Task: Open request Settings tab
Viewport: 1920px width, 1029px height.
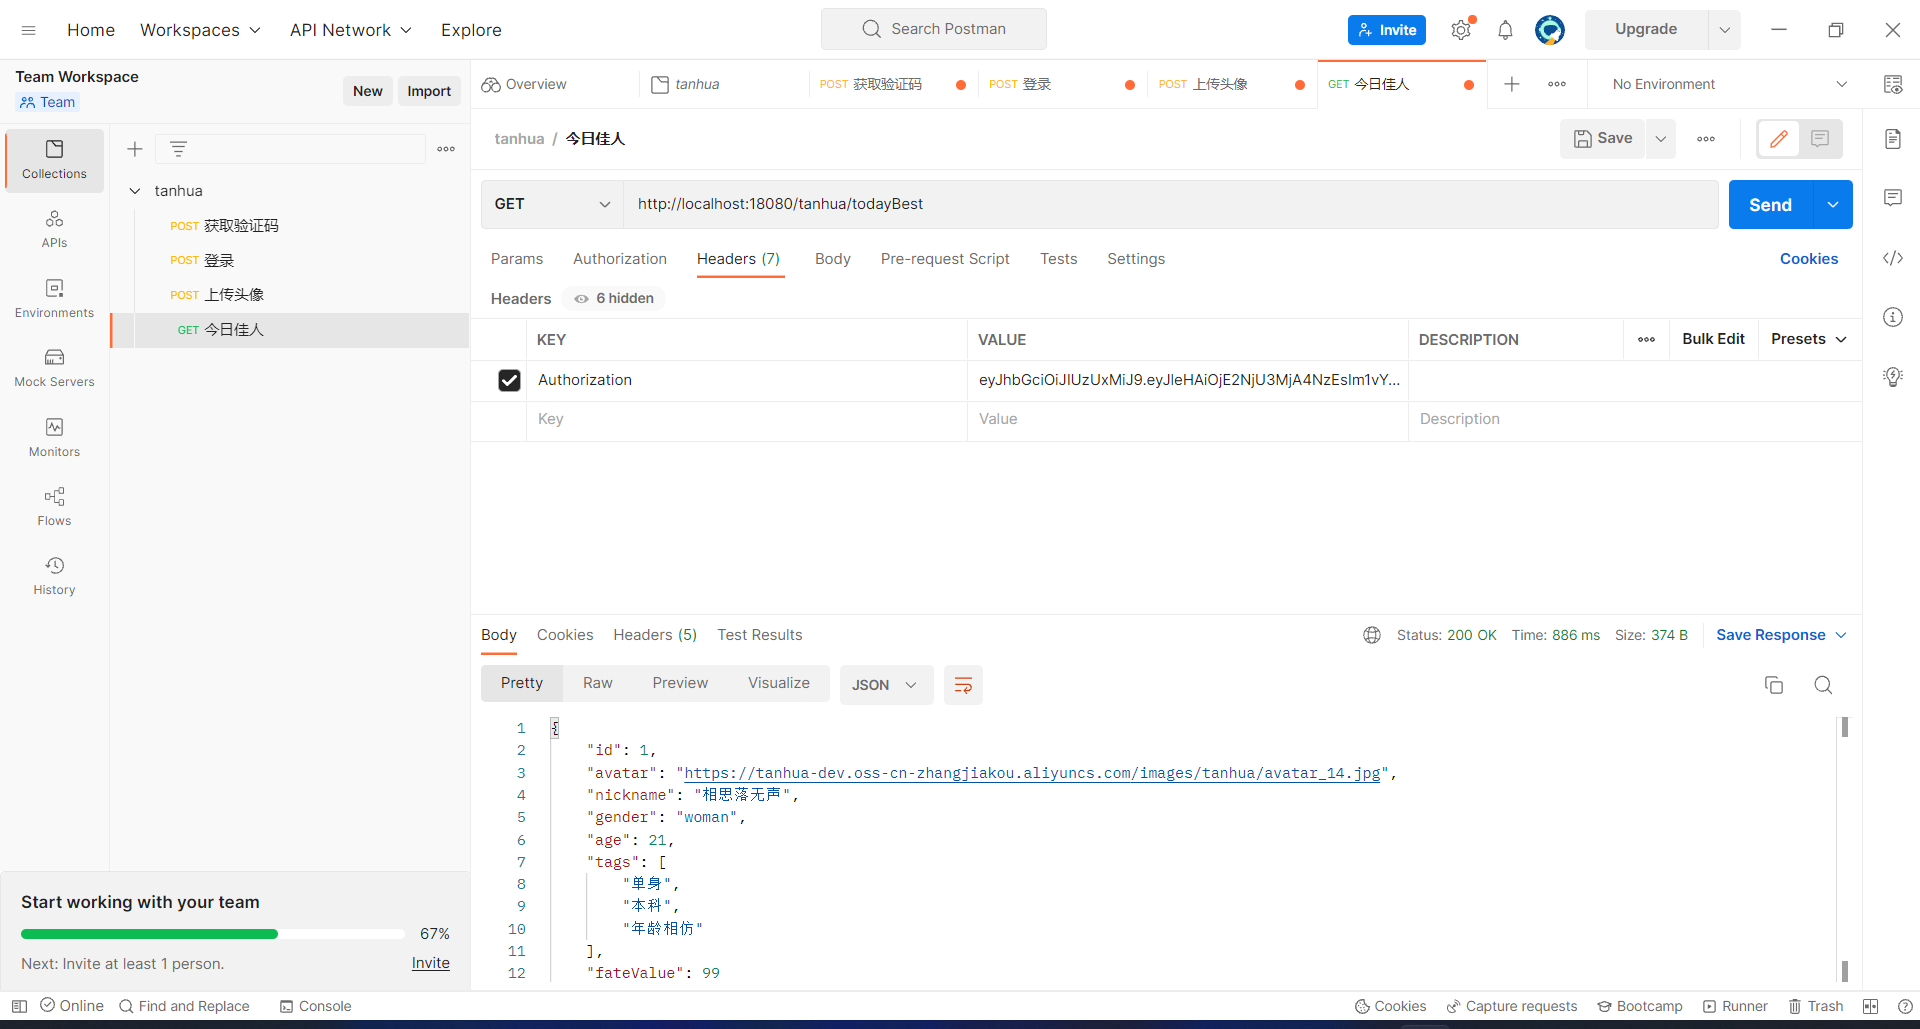Action: [x=1136, y=259]
